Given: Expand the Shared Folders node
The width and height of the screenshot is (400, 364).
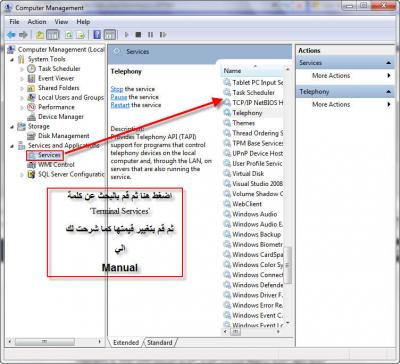Looking at the screenshot, I should click(22, 88).
